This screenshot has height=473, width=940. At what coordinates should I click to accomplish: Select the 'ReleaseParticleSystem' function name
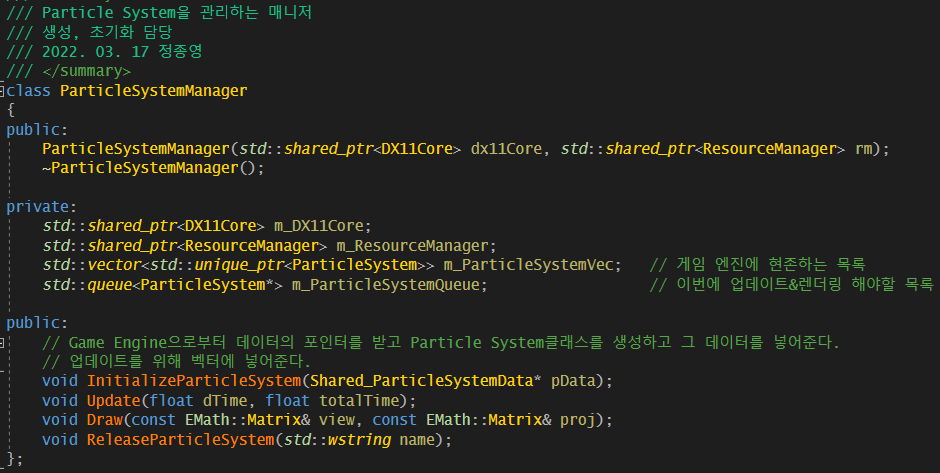[180, 439]
